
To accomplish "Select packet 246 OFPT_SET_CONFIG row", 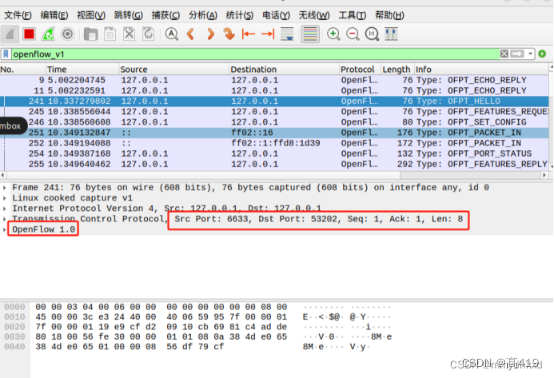I will (275, 122).
